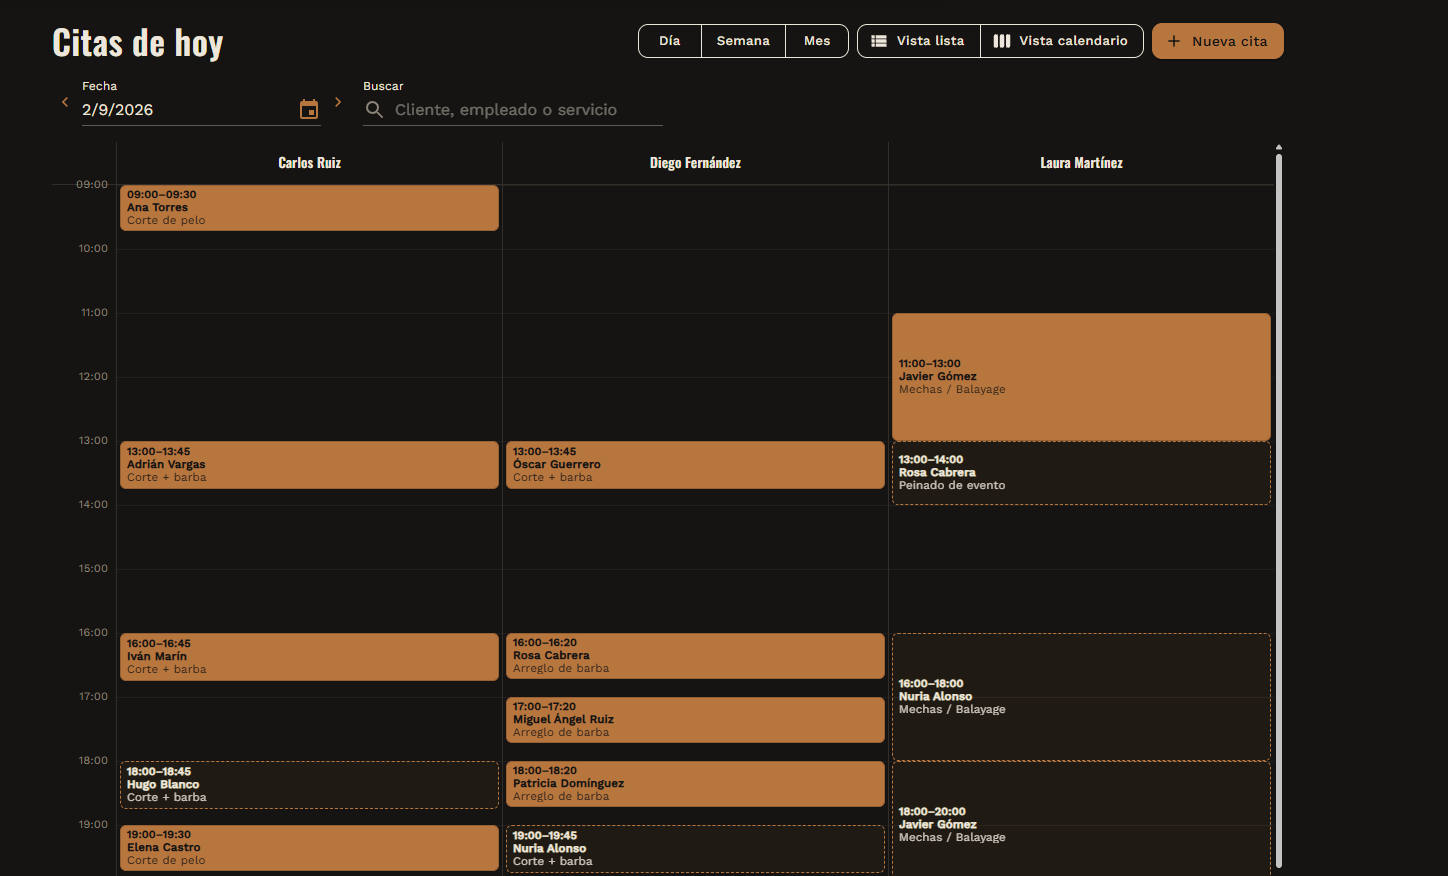Open Miguel Ángel Ruiz 17:00 appointment

(x=695, y=720)
